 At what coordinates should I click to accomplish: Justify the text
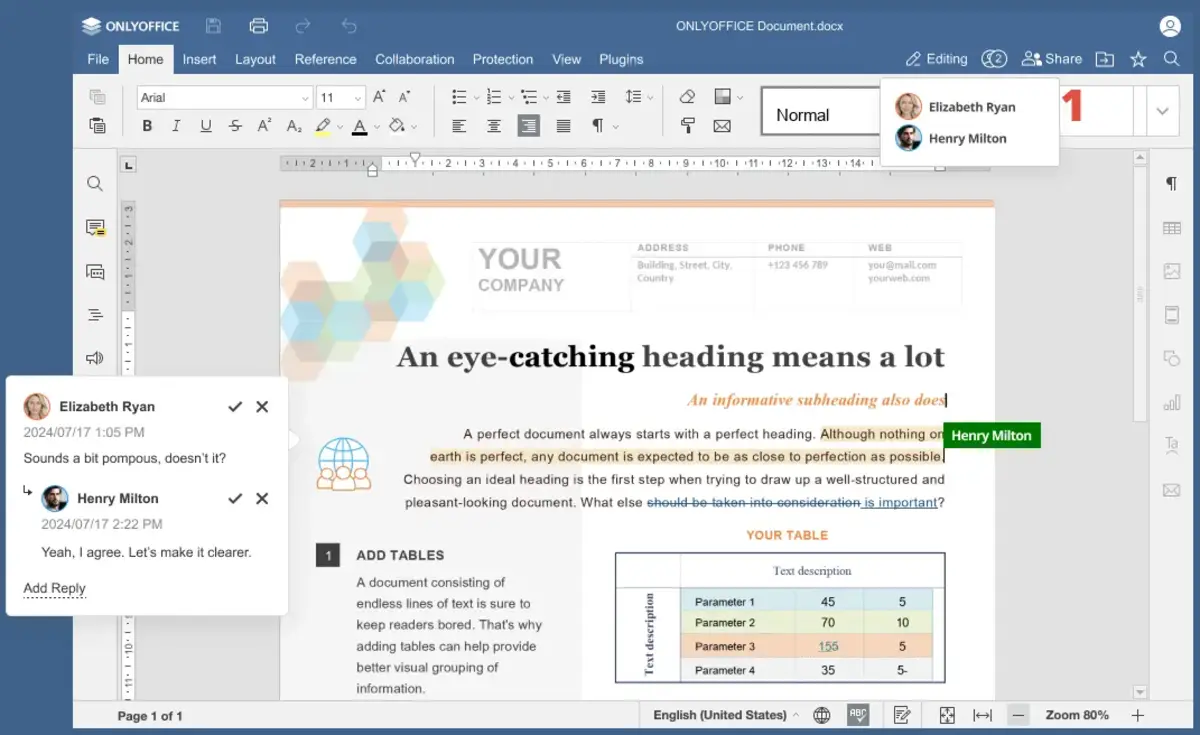[x=563, y=126]
